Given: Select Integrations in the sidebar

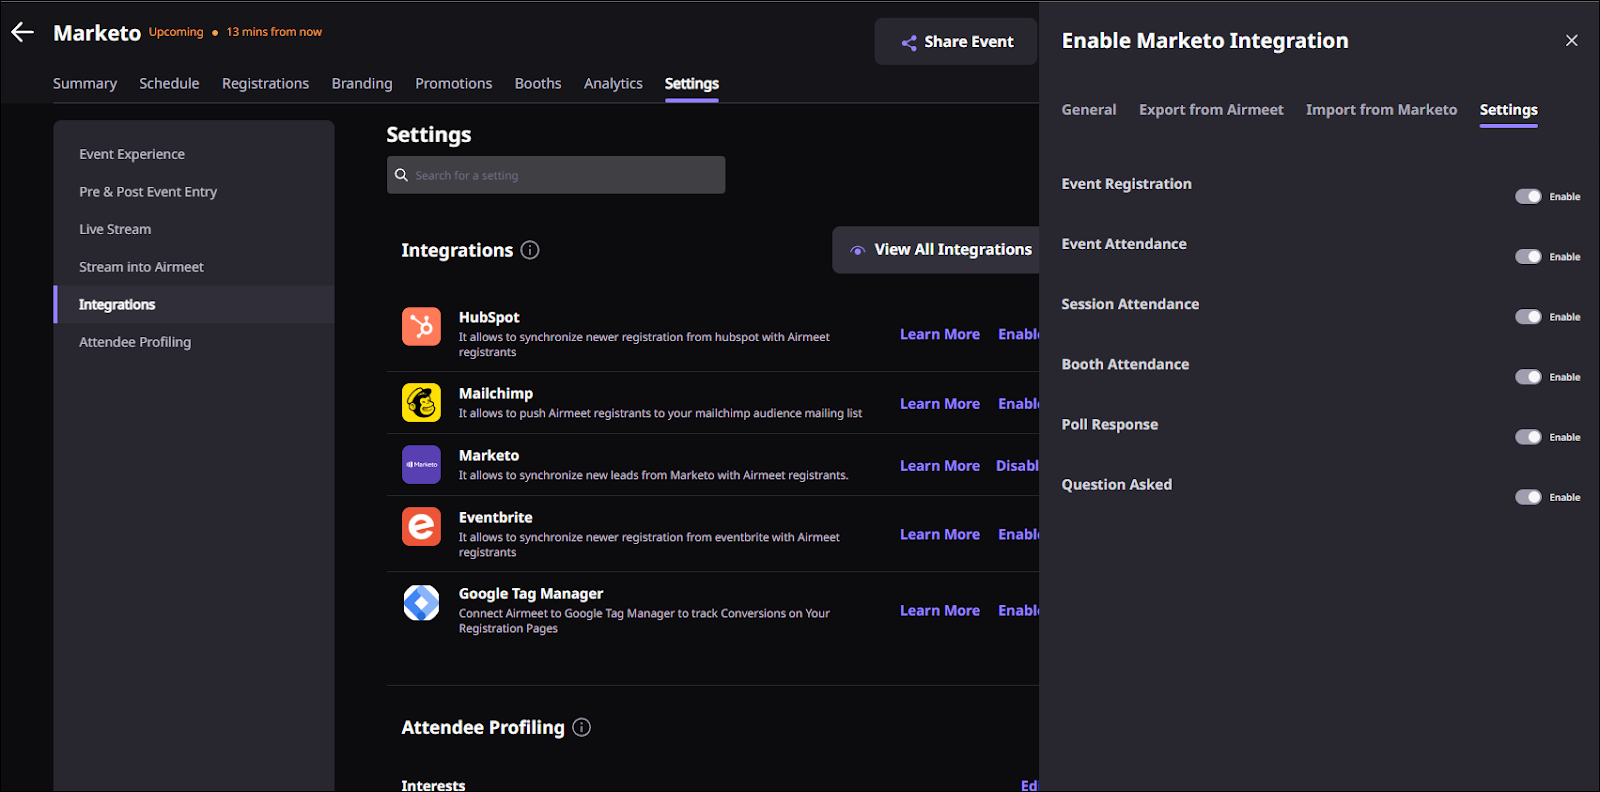Looking at the screenshot, I should coord(194,304).
